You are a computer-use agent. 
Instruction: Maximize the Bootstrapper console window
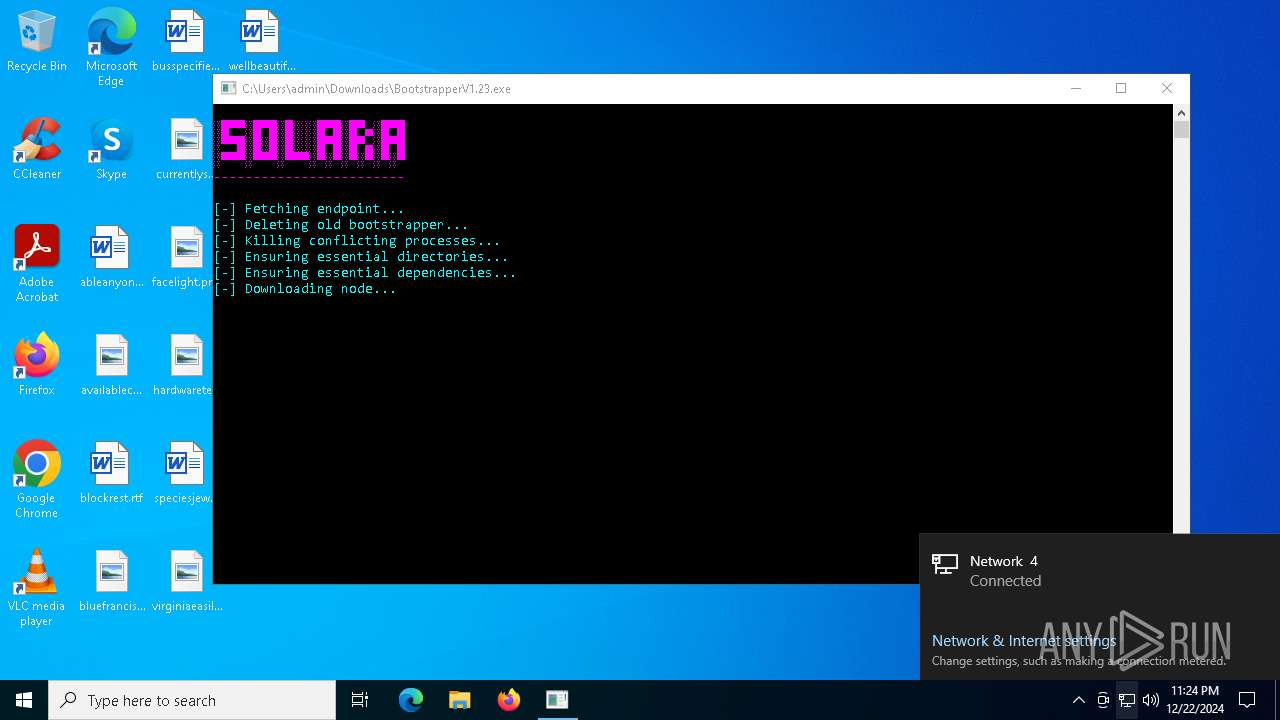tap(1121, 88)
